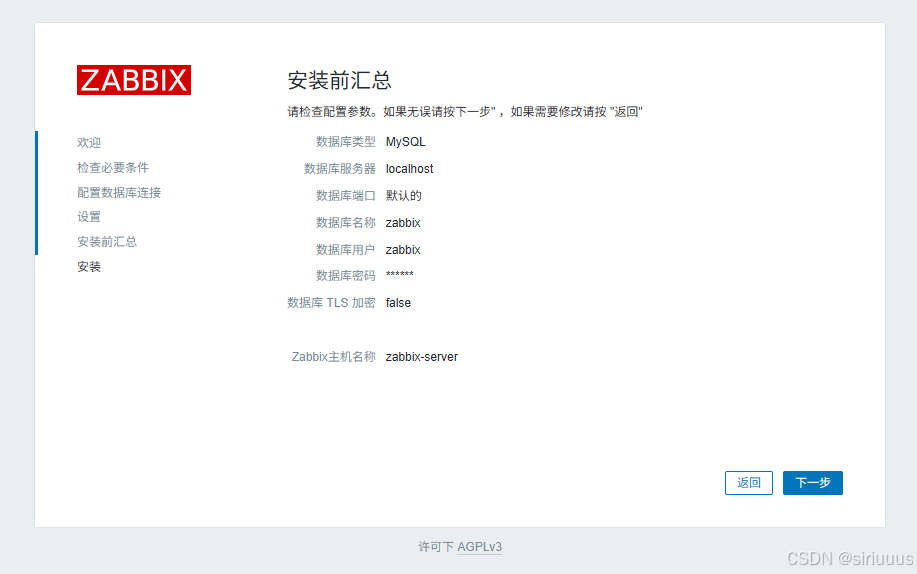
Task: Click the MySQL database type value
Action: [x=405, y=142]
